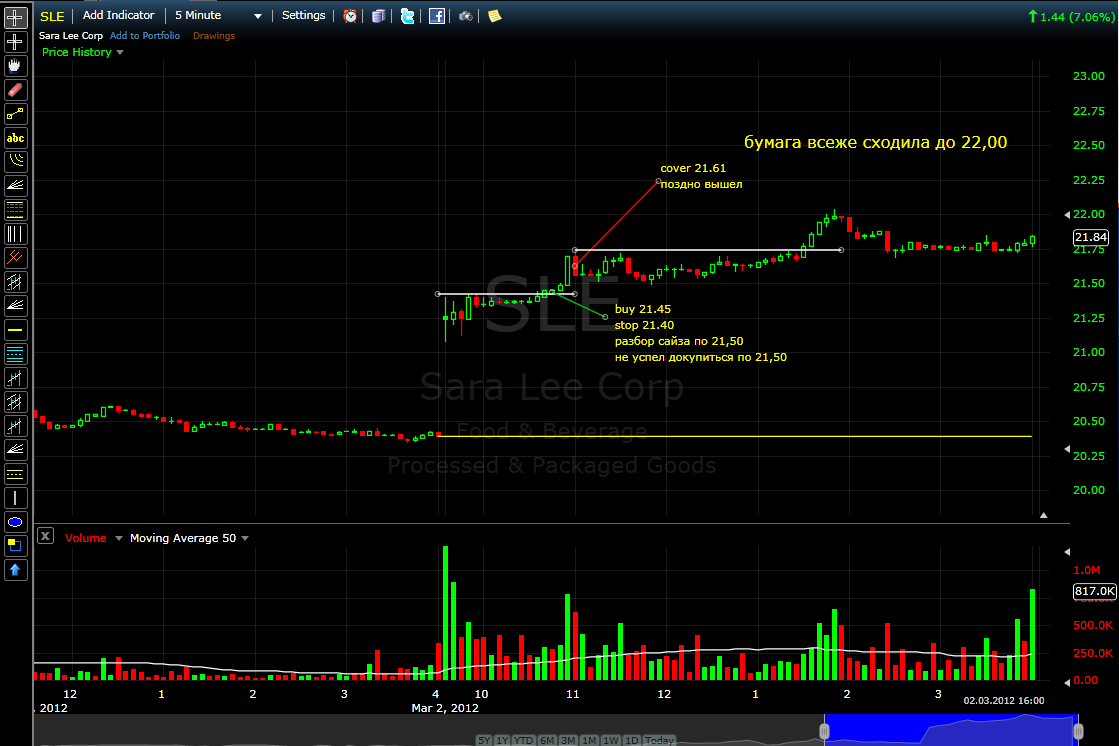Pick the trend line tool with square endpoints
The height and width of the screenshot is (746, 1119).
pos(15,114)
